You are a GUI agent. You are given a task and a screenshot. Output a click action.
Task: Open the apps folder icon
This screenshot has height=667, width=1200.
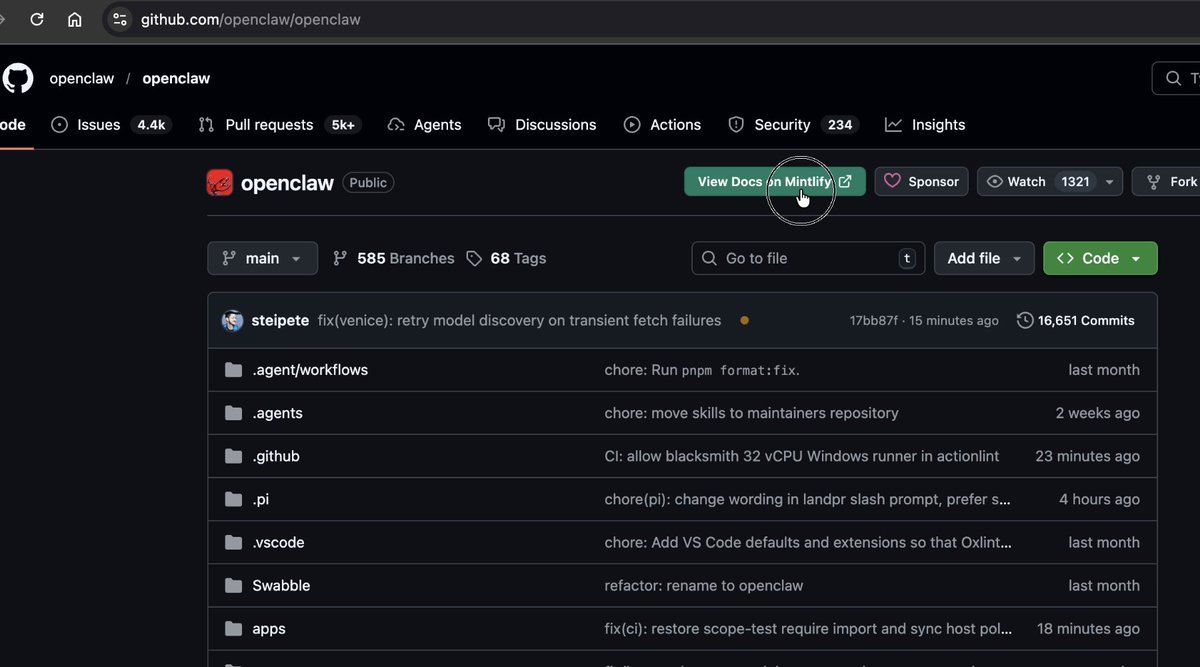click(234, 629)
